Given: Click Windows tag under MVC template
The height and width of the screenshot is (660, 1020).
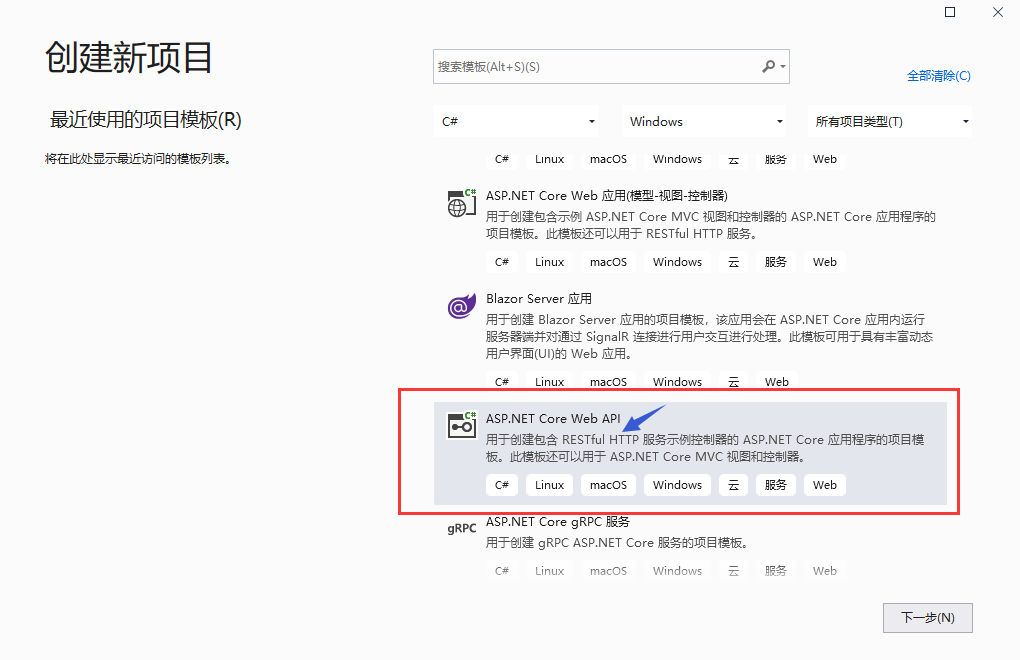Looking at the screenshot, I should (677, 262).
